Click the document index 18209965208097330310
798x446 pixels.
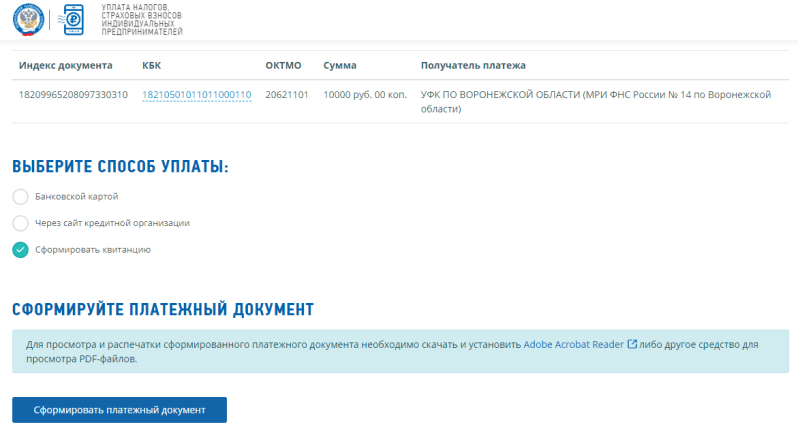click(x=73, y=95)
